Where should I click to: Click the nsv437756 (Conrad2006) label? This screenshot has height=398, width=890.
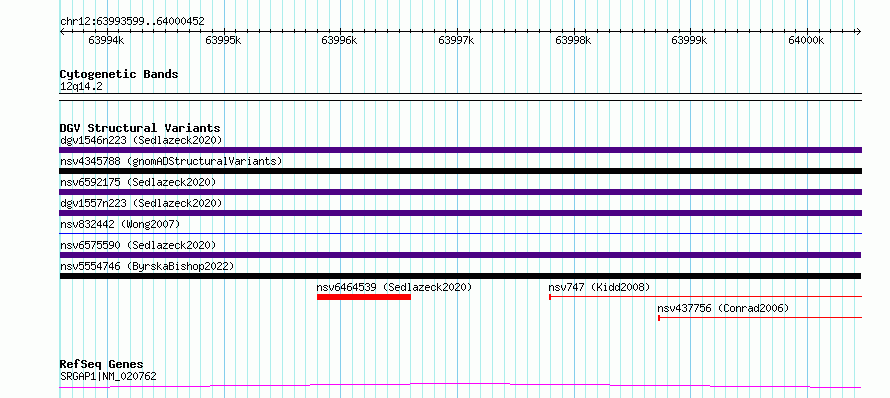tap(723, 308)
